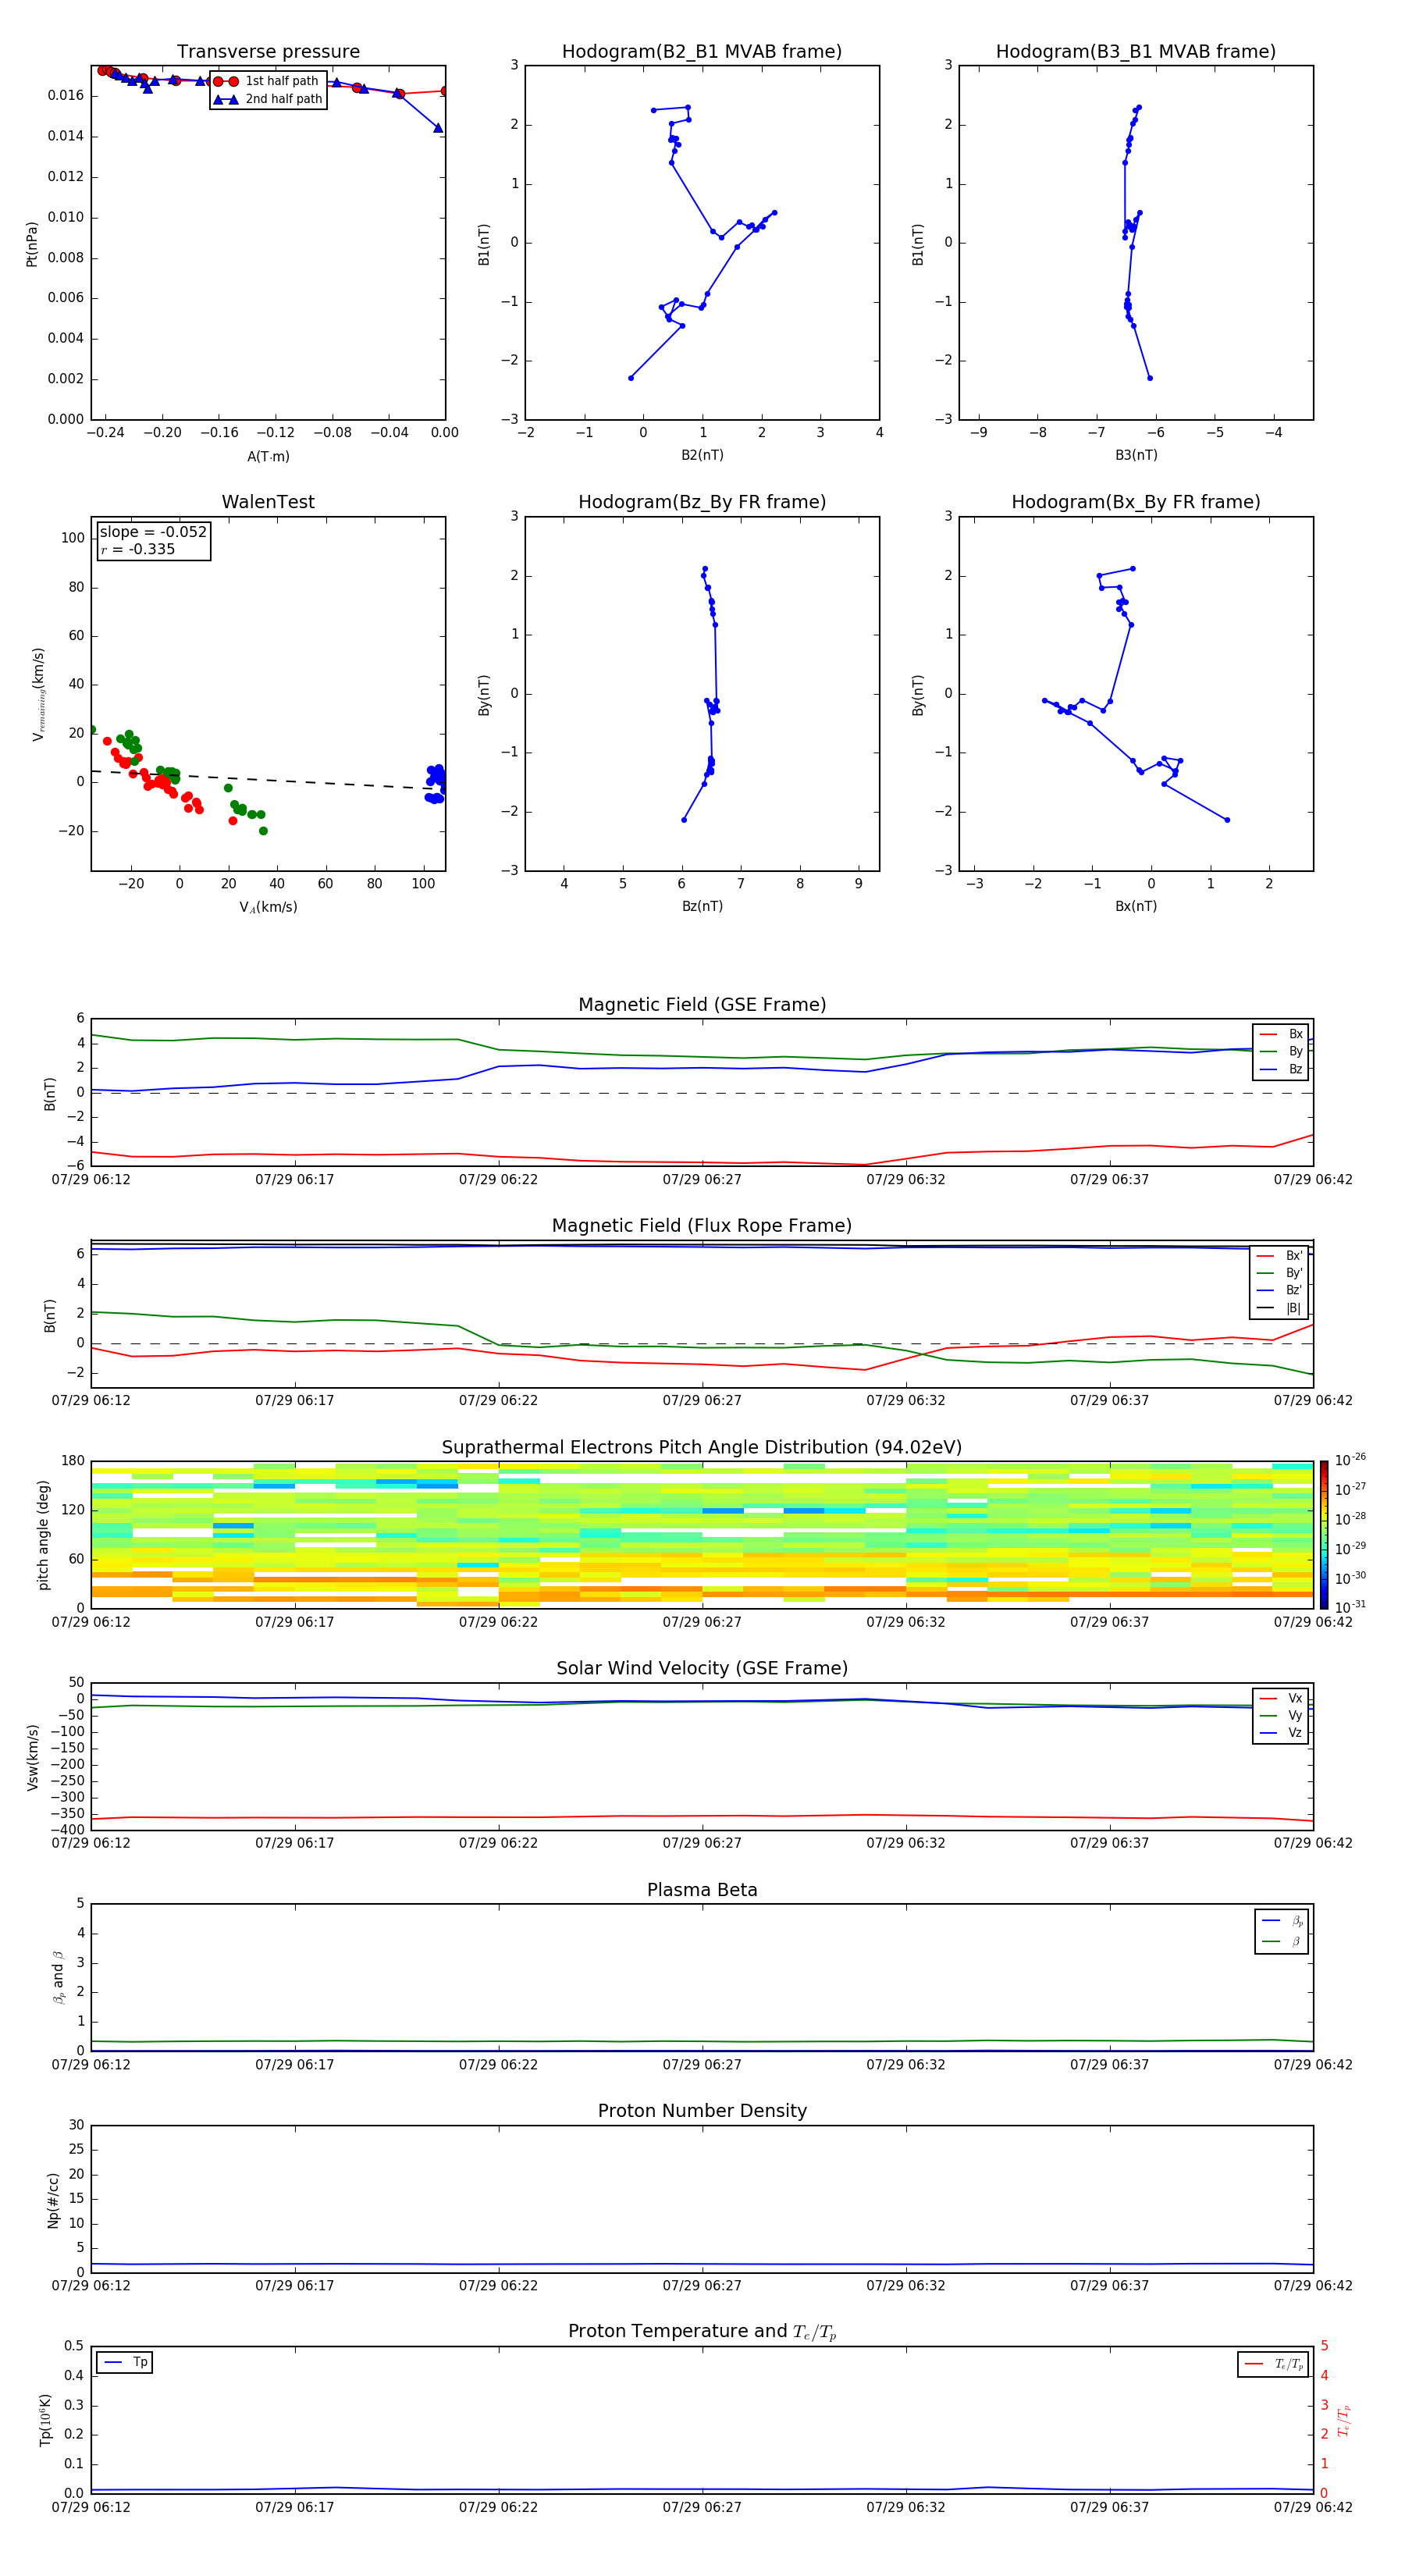Click the "WalenTest" plot title

(x=268, y=502)
